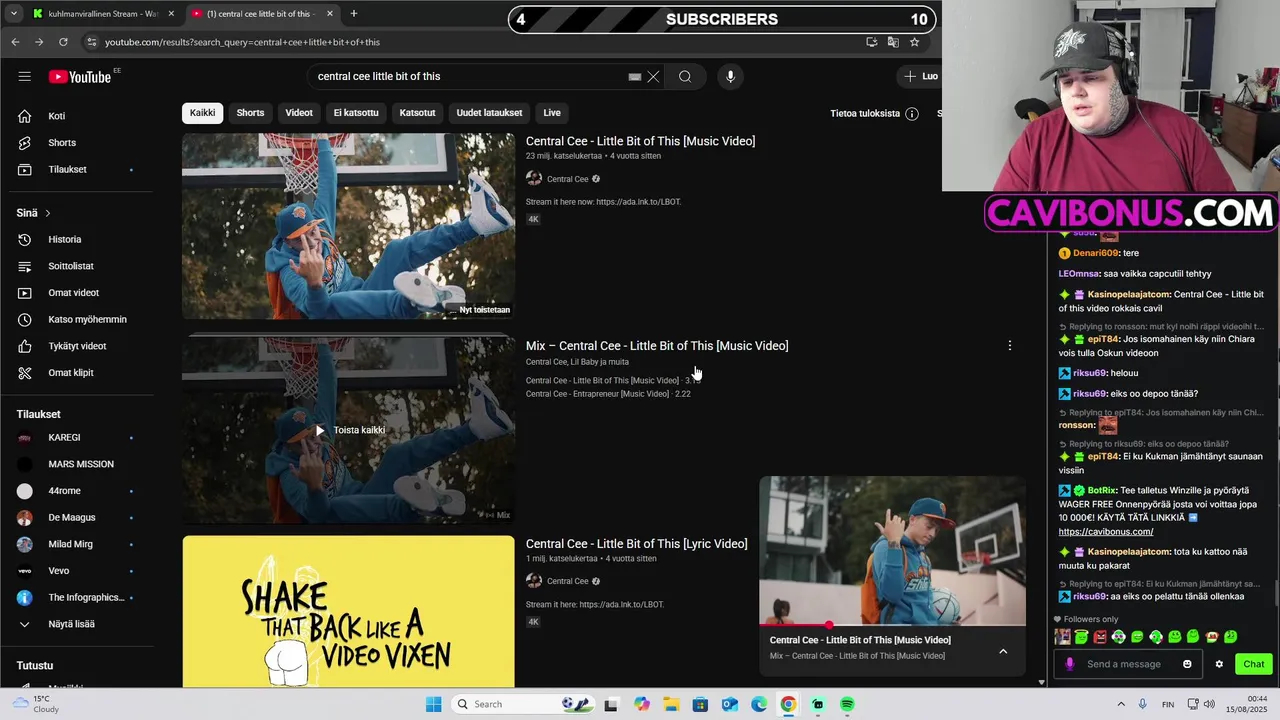Expand the Sinä section chevron

tap(47, 213)
